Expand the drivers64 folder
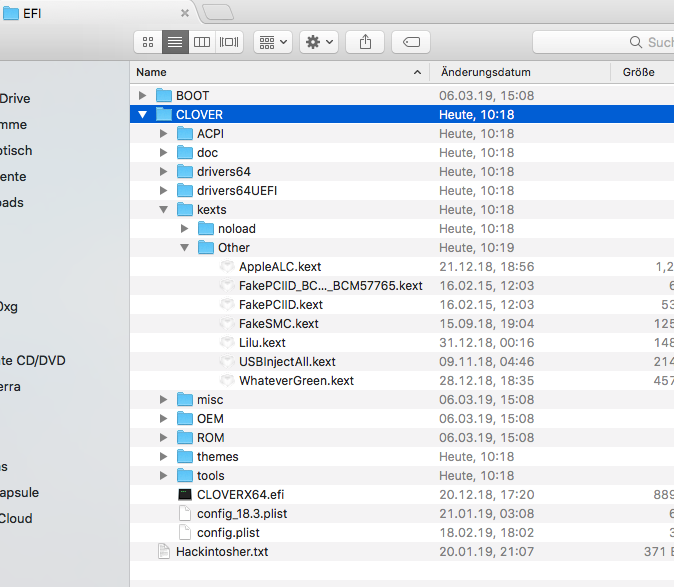 [163, 171]
